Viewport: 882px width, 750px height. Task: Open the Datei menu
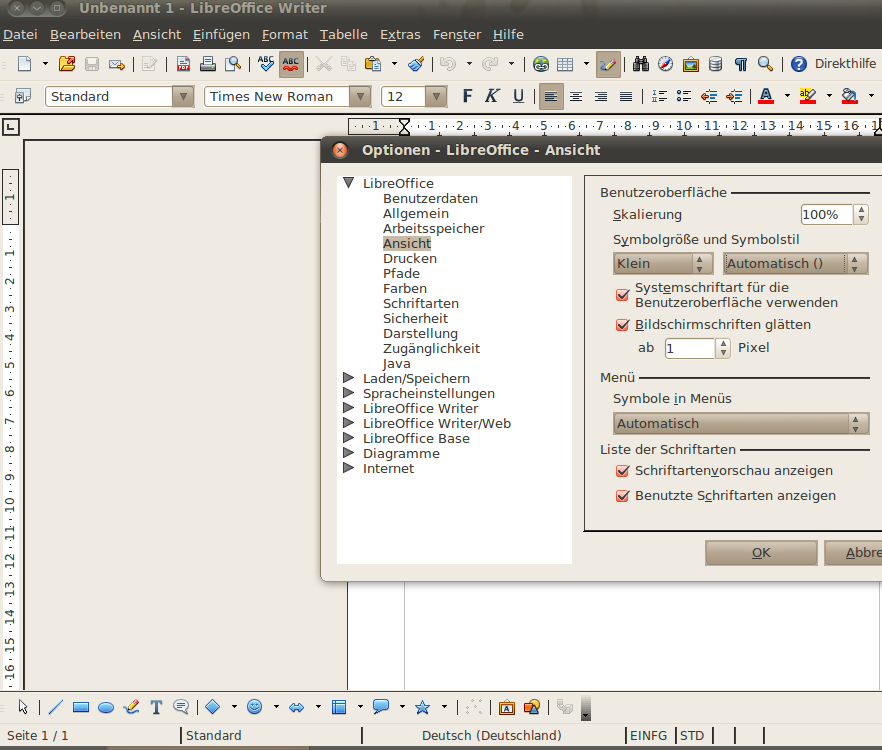click(20, 34)
